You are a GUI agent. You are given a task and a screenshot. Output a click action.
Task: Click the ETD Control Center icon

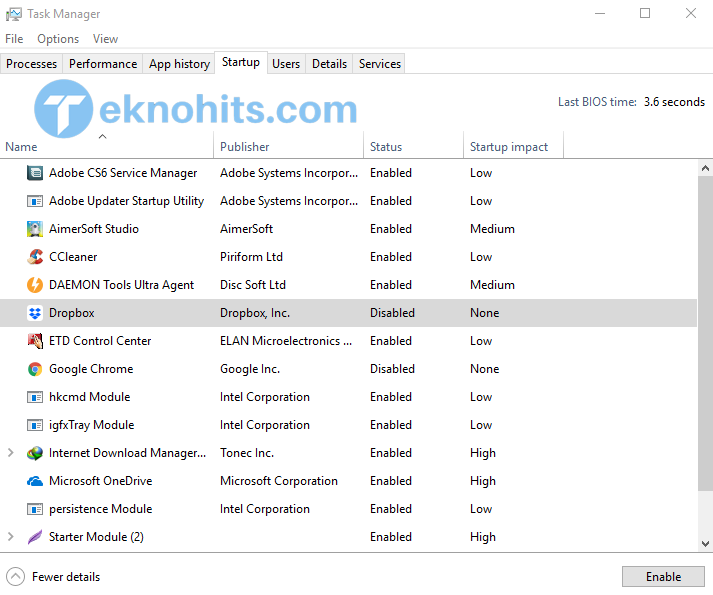35,341
